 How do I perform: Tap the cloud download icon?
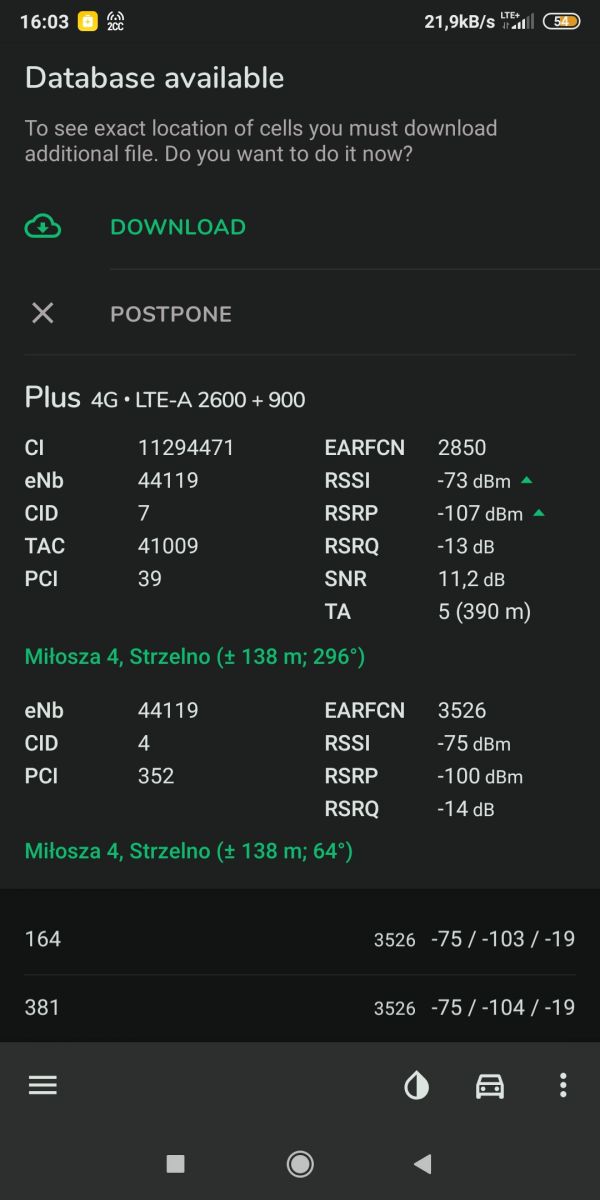point(42,227)
